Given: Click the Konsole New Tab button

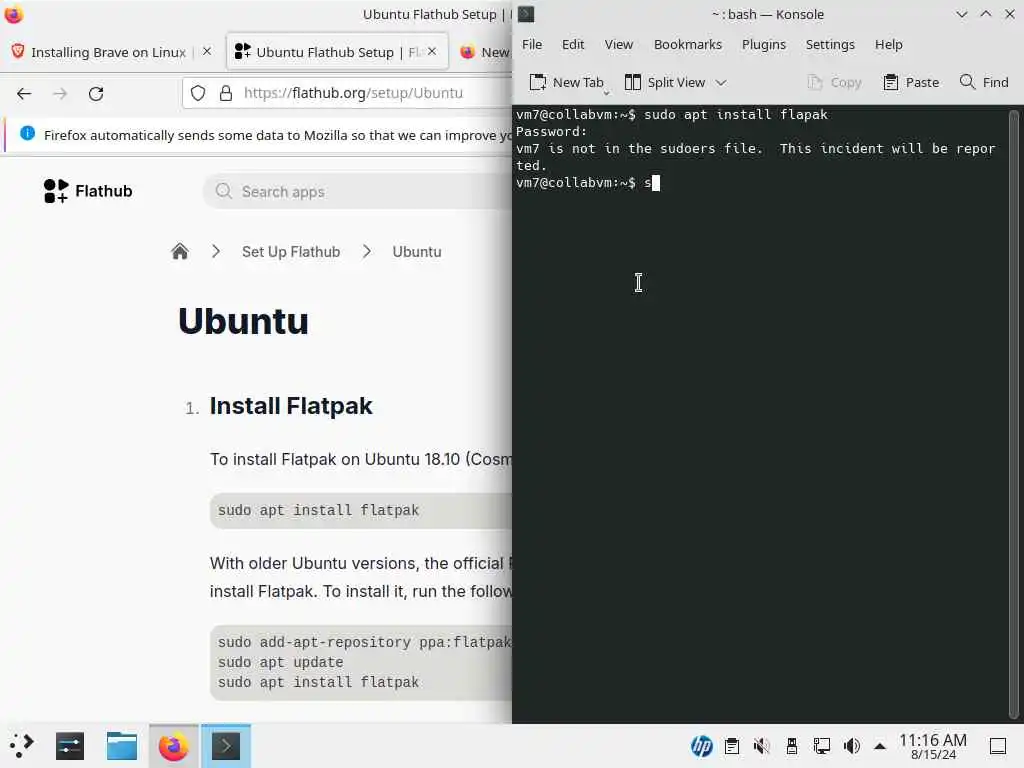Looking at the screenshot, I should click(x=566, y=82).
